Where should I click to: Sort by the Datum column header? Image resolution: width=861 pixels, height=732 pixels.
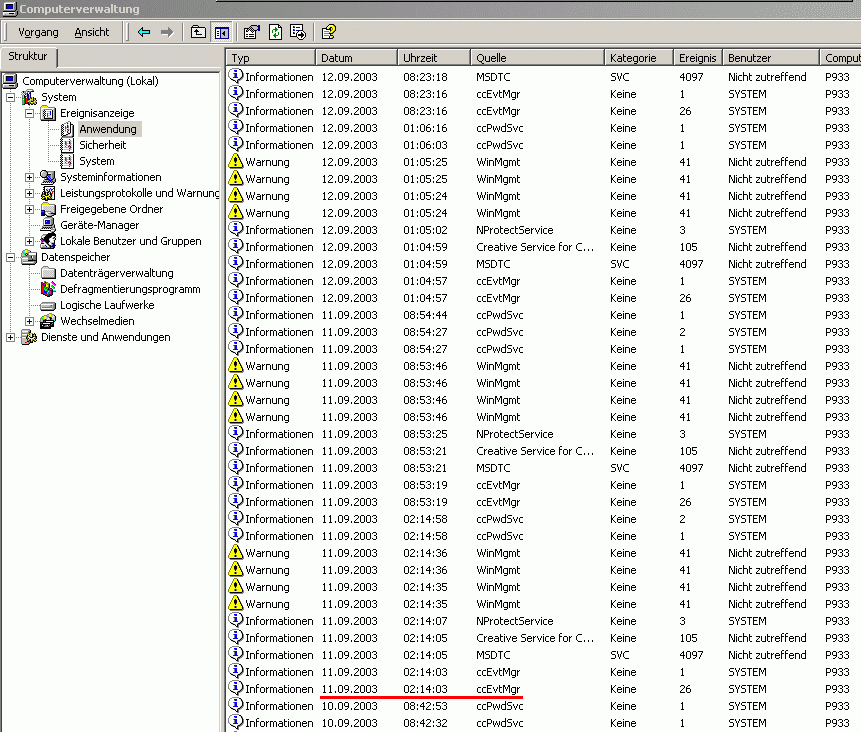tap(356, 58)
